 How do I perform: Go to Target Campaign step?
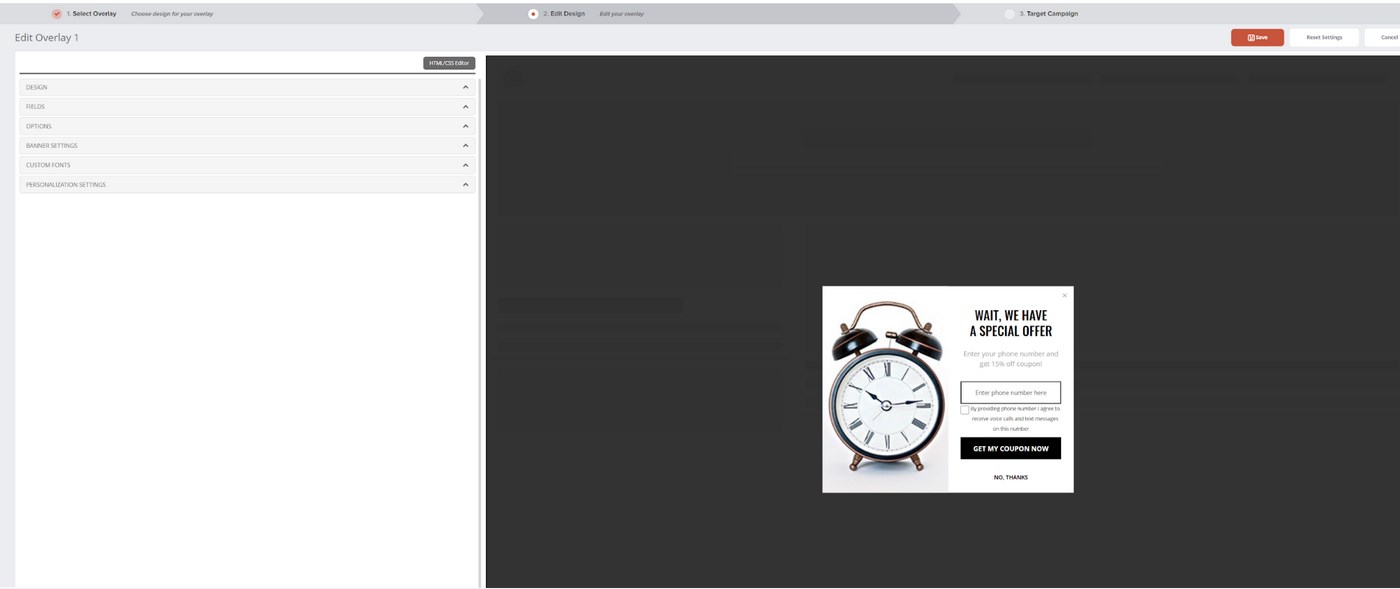point(1048,14)
